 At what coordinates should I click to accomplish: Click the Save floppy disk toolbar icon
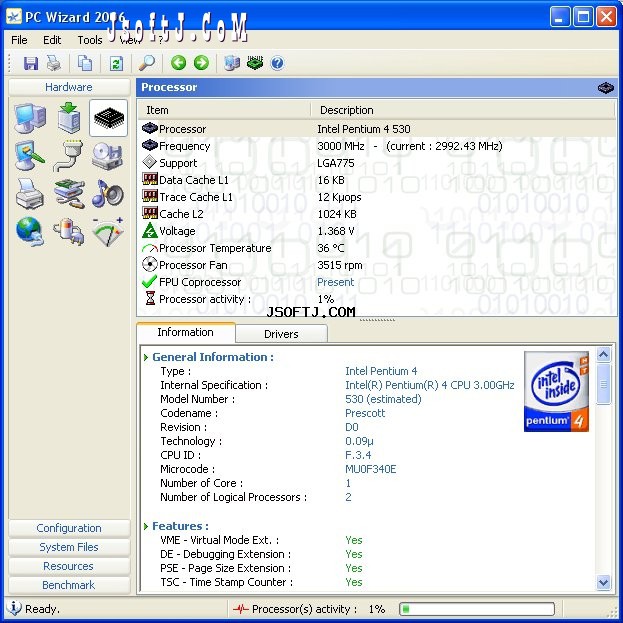click(x=31, y=63)
